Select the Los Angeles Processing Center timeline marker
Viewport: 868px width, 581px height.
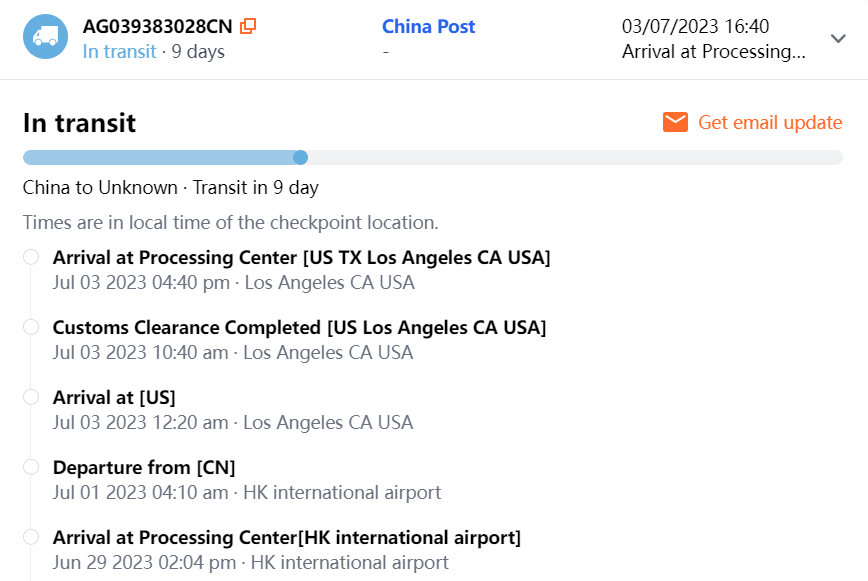(31, 258)
